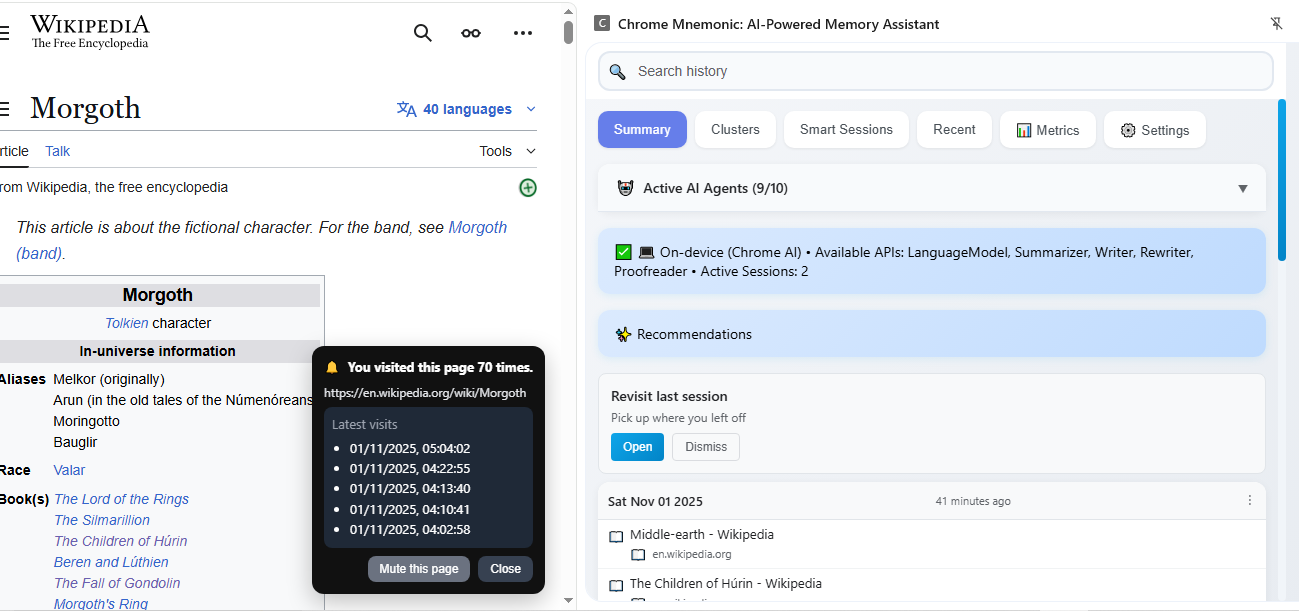Open The Children of Húrin book link
This screenshot has height=611, width=1299.
pos(121,541)
